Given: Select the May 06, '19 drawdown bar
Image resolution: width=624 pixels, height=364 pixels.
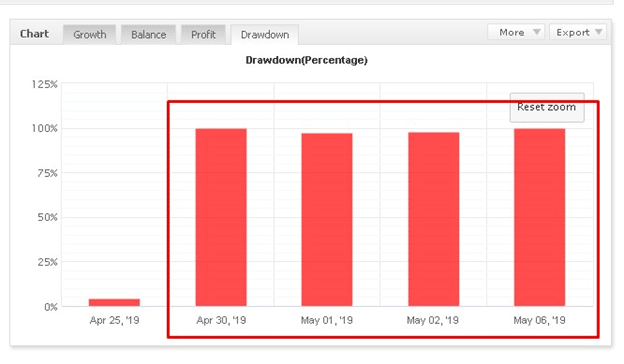Looking at the screenshot, I should (x=539, y=217).
